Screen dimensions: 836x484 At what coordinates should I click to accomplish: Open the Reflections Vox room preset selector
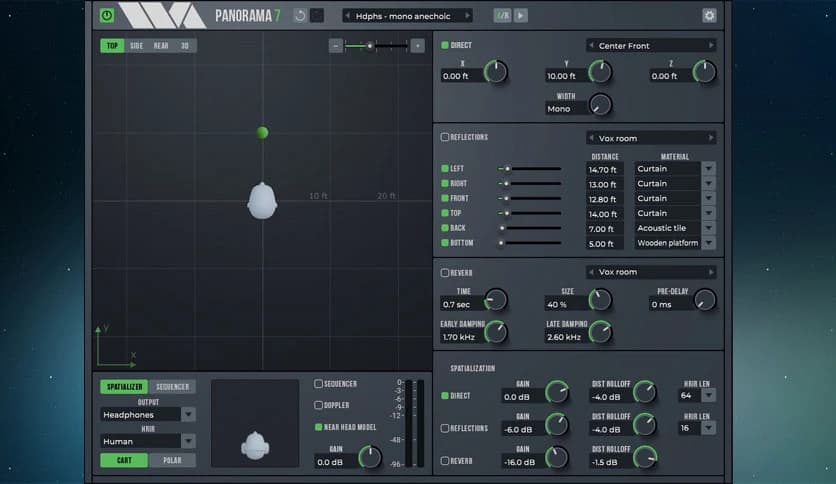650,138
